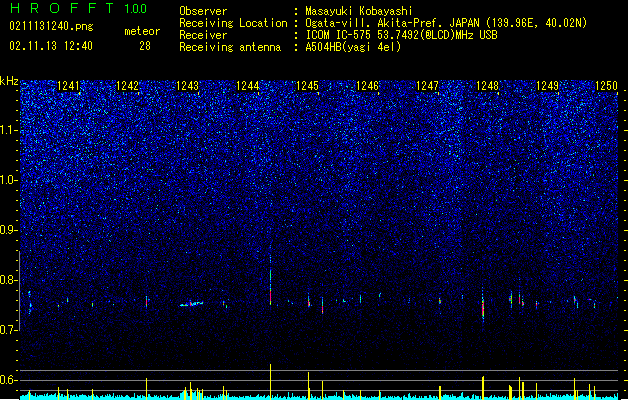The height and width of the screenshot is (400, 629).
Task: Click observer name Masayuki Kobayashi
Action: (359, 11)
